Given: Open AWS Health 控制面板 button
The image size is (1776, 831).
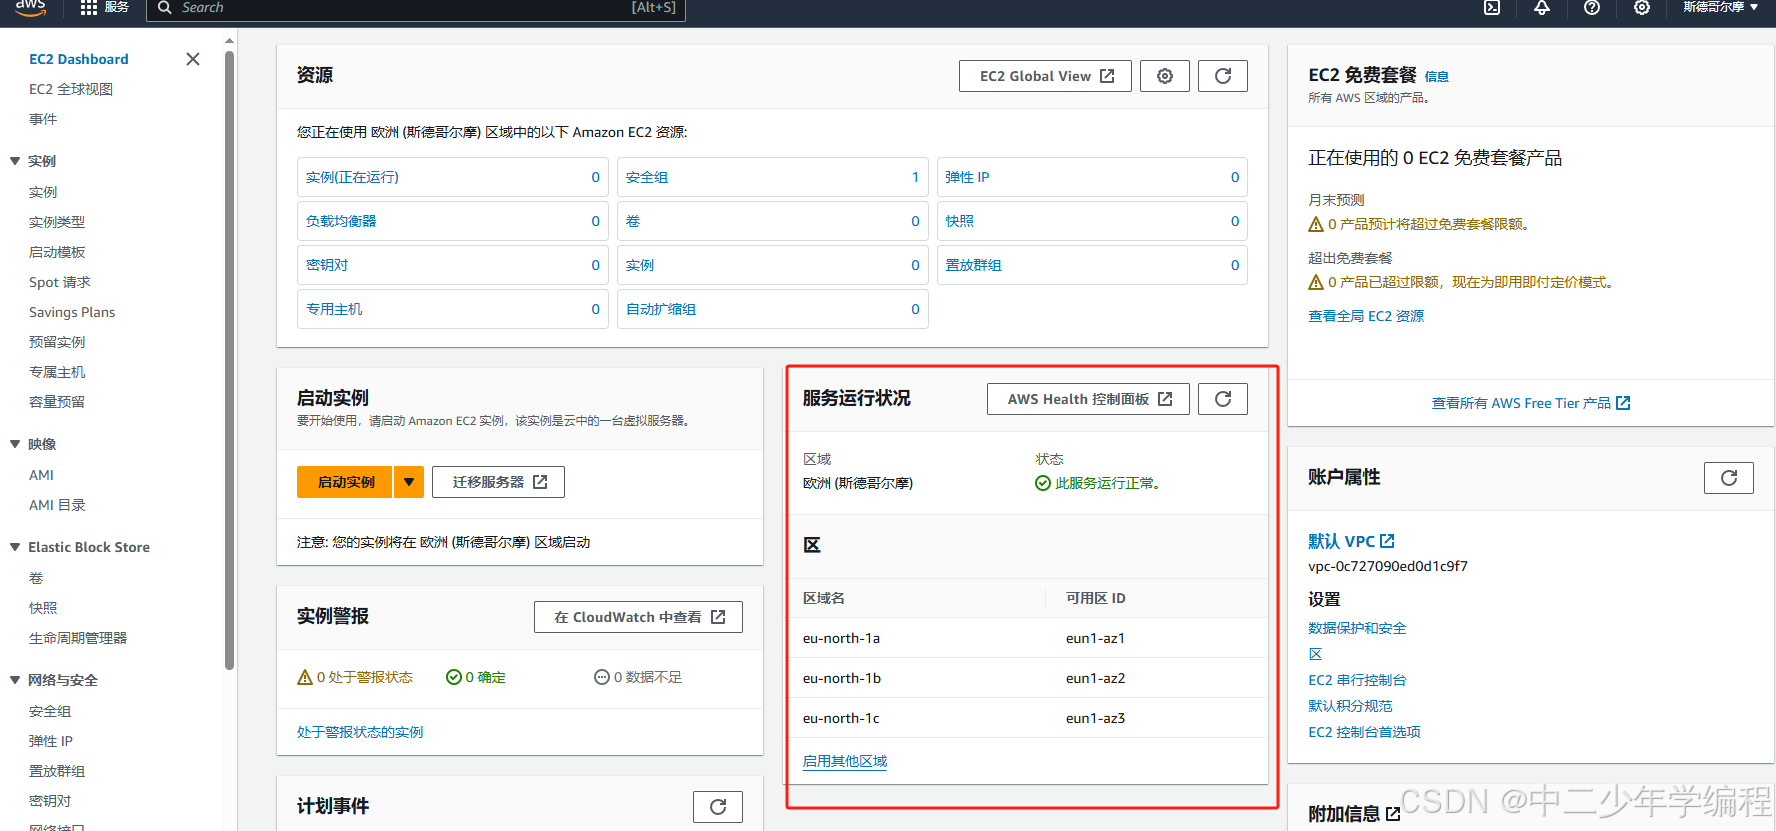Looking at the screenshot, I should point(1088,399).
